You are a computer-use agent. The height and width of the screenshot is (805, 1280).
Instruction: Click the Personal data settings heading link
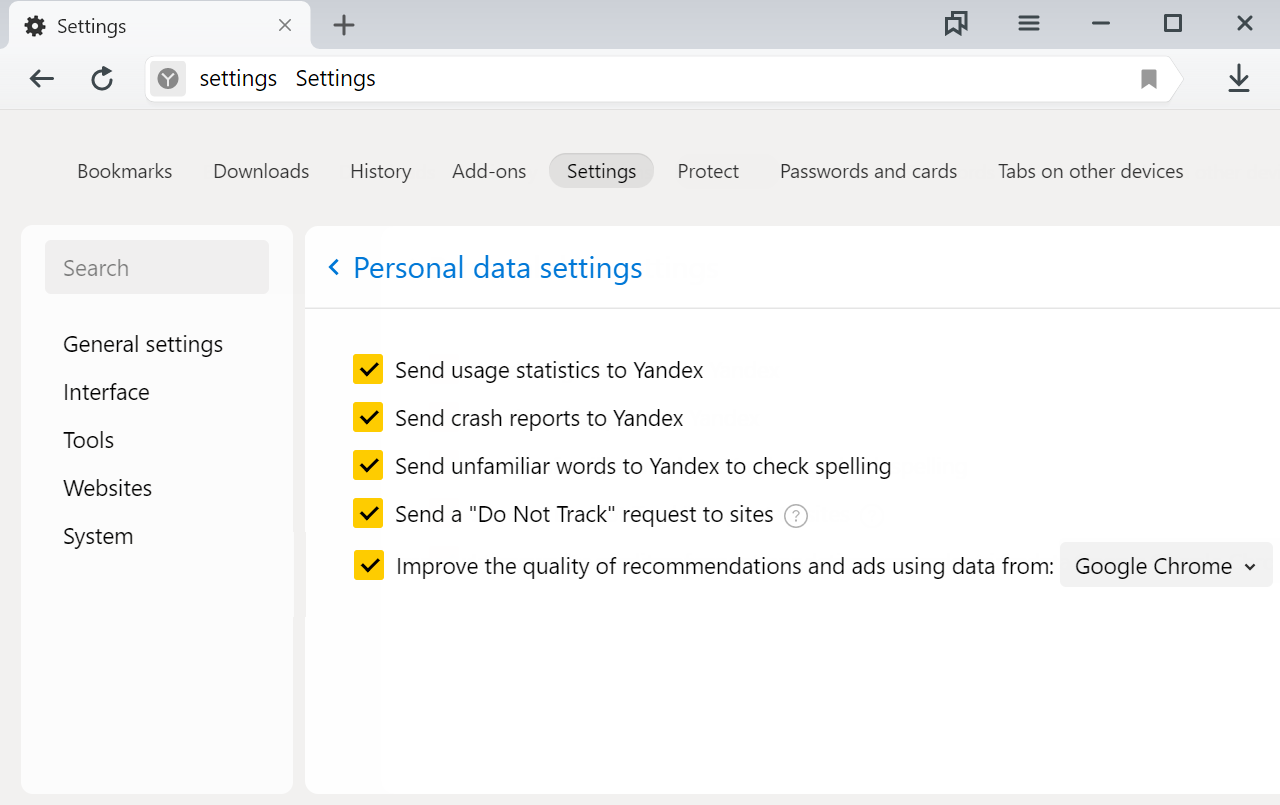(x=498, y=268)
